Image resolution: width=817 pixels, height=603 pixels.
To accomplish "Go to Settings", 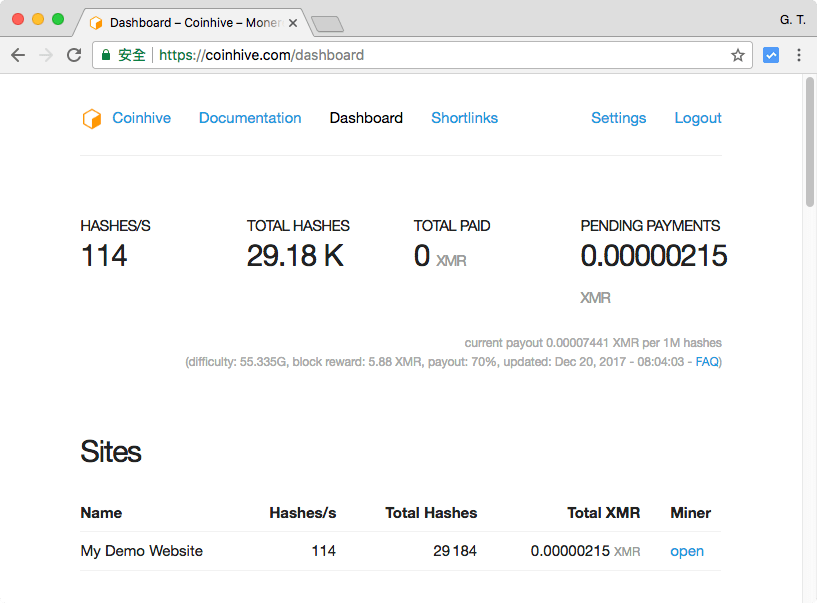I will (618, 118).
